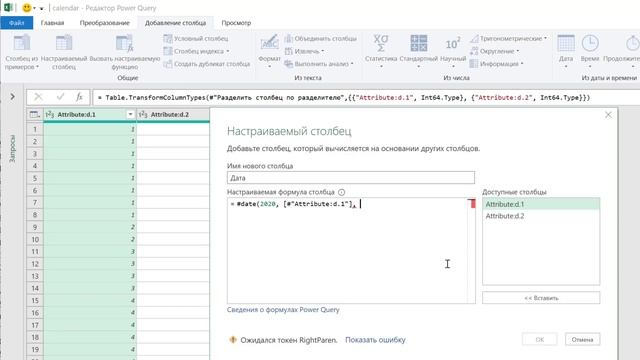Click the Column From Examples icon
The width and height of the screenshot is (640, 360).
pyautogui.click(x=22, y=43)
